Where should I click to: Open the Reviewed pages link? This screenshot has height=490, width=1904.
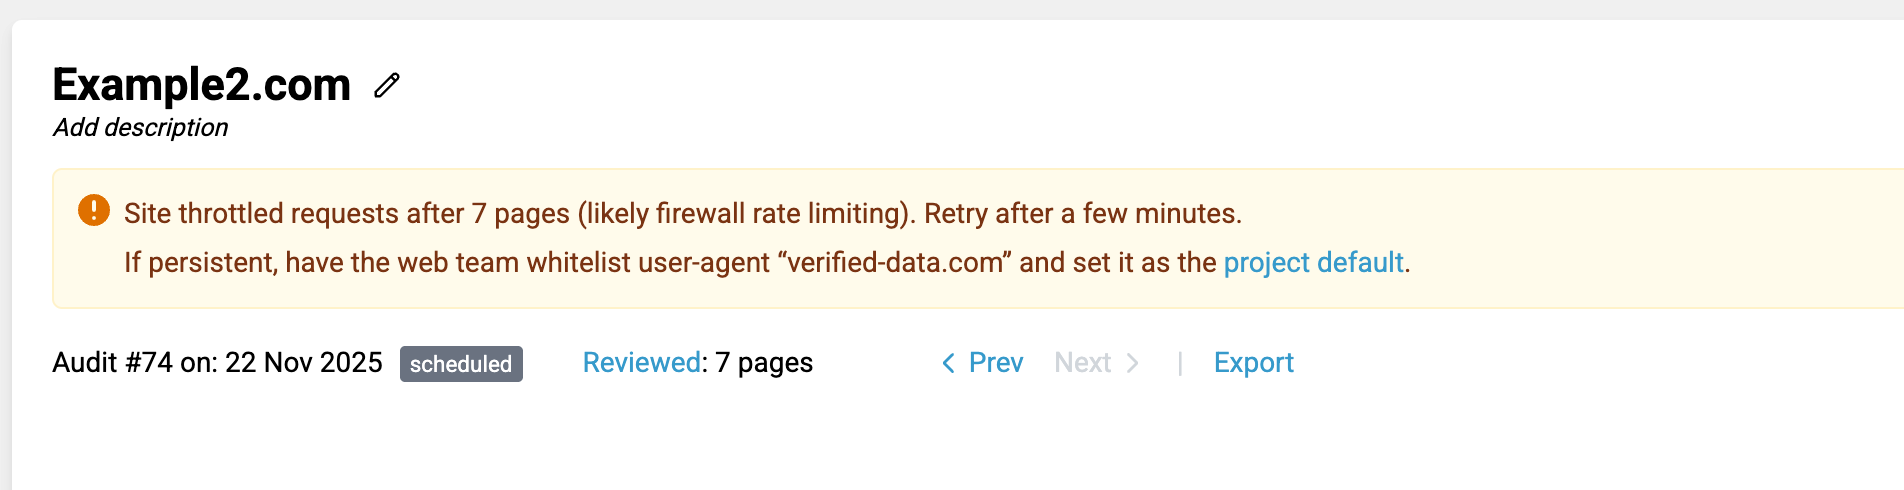pos(642,363)
